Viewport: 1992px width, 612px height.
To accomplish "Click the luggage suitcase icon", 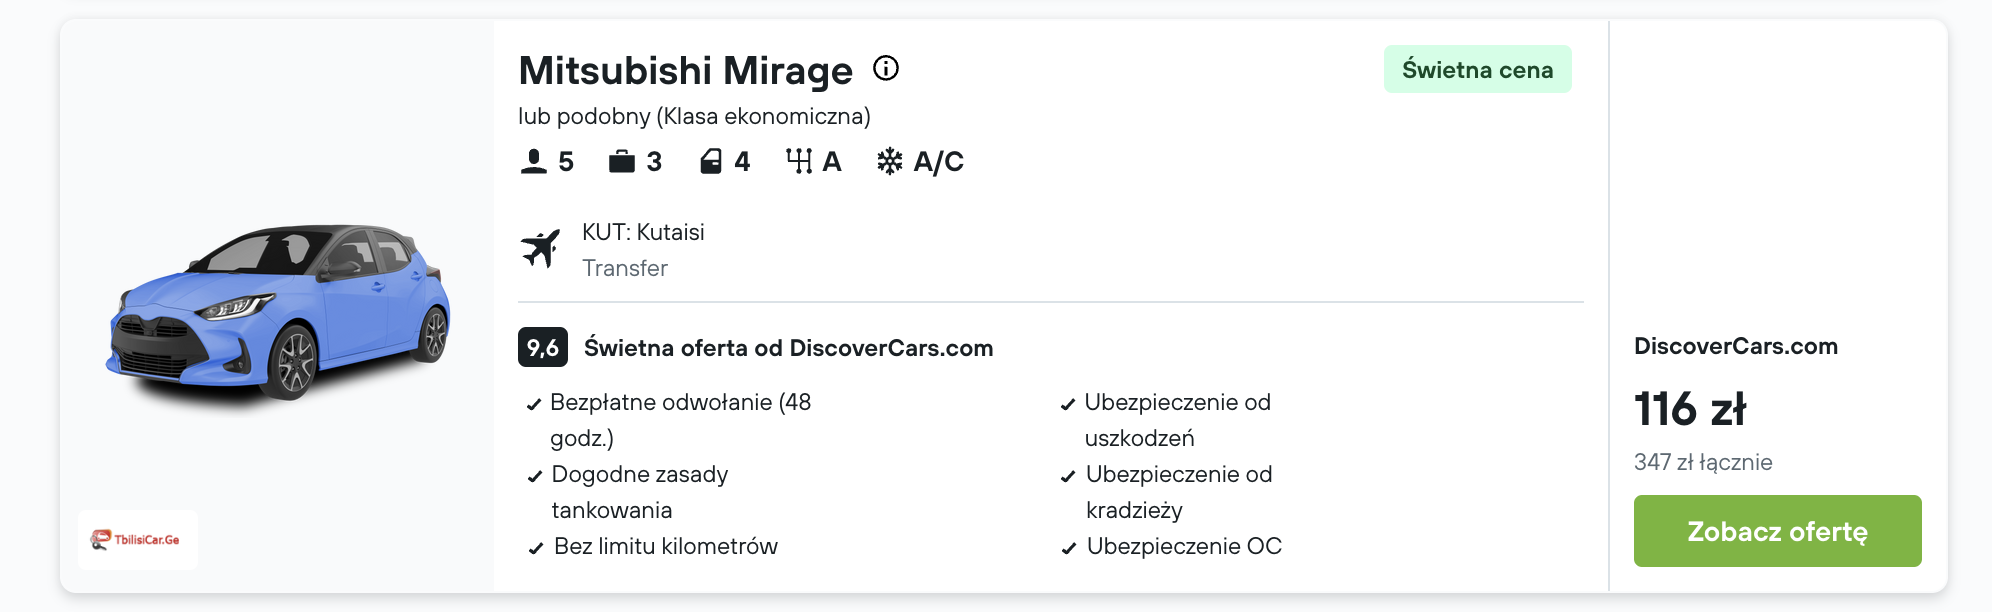I will (x=622, y=161).
